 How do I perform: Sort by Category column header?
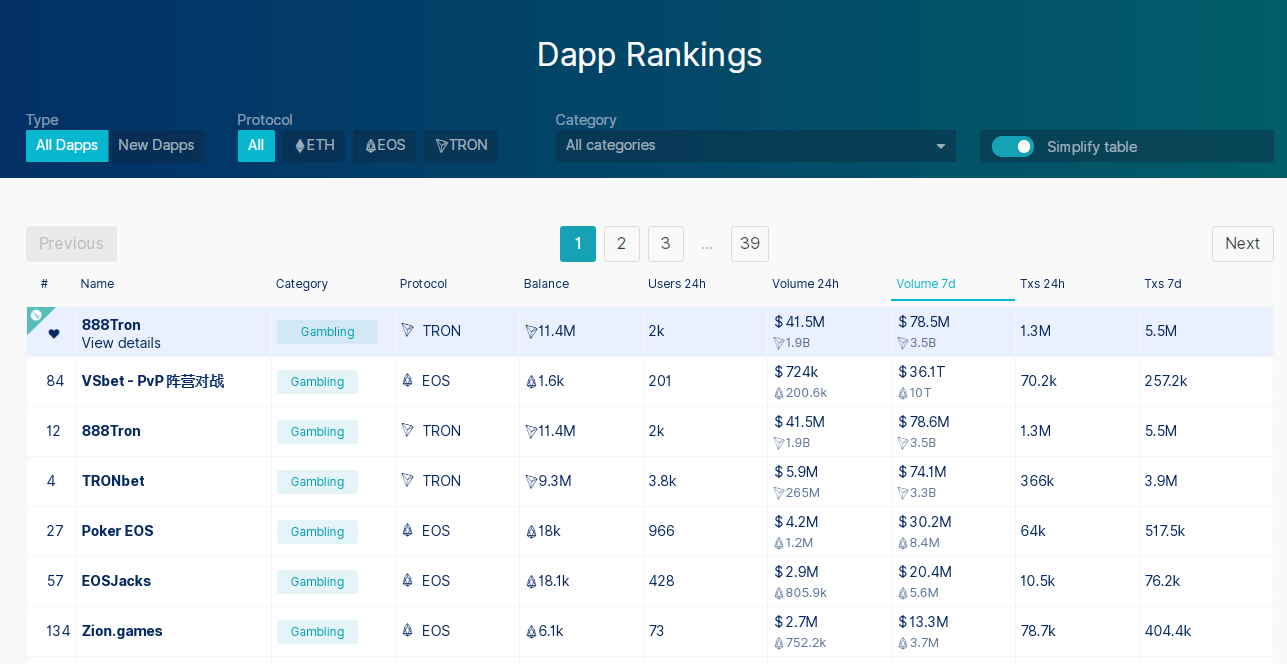(302, 284)
